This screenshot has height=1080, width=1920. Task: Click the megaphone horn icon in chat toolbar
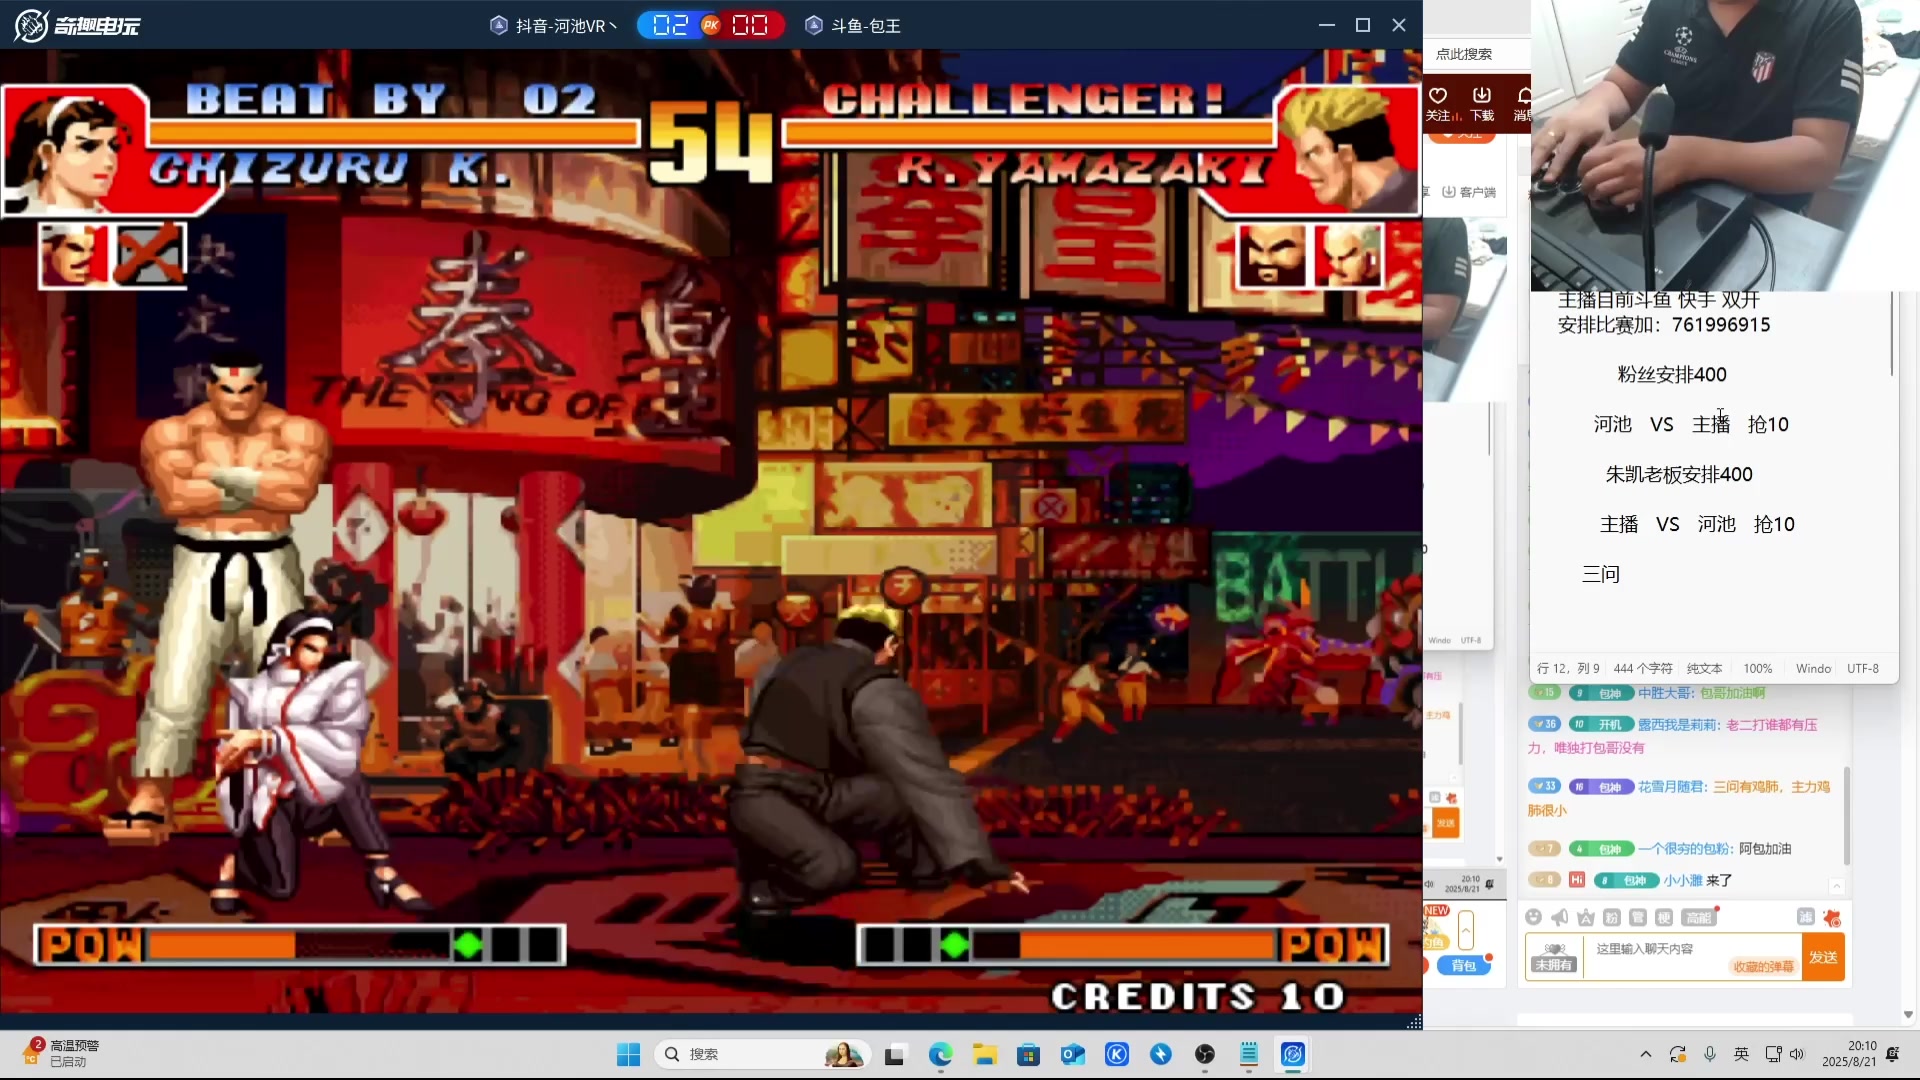(1559, 918)
